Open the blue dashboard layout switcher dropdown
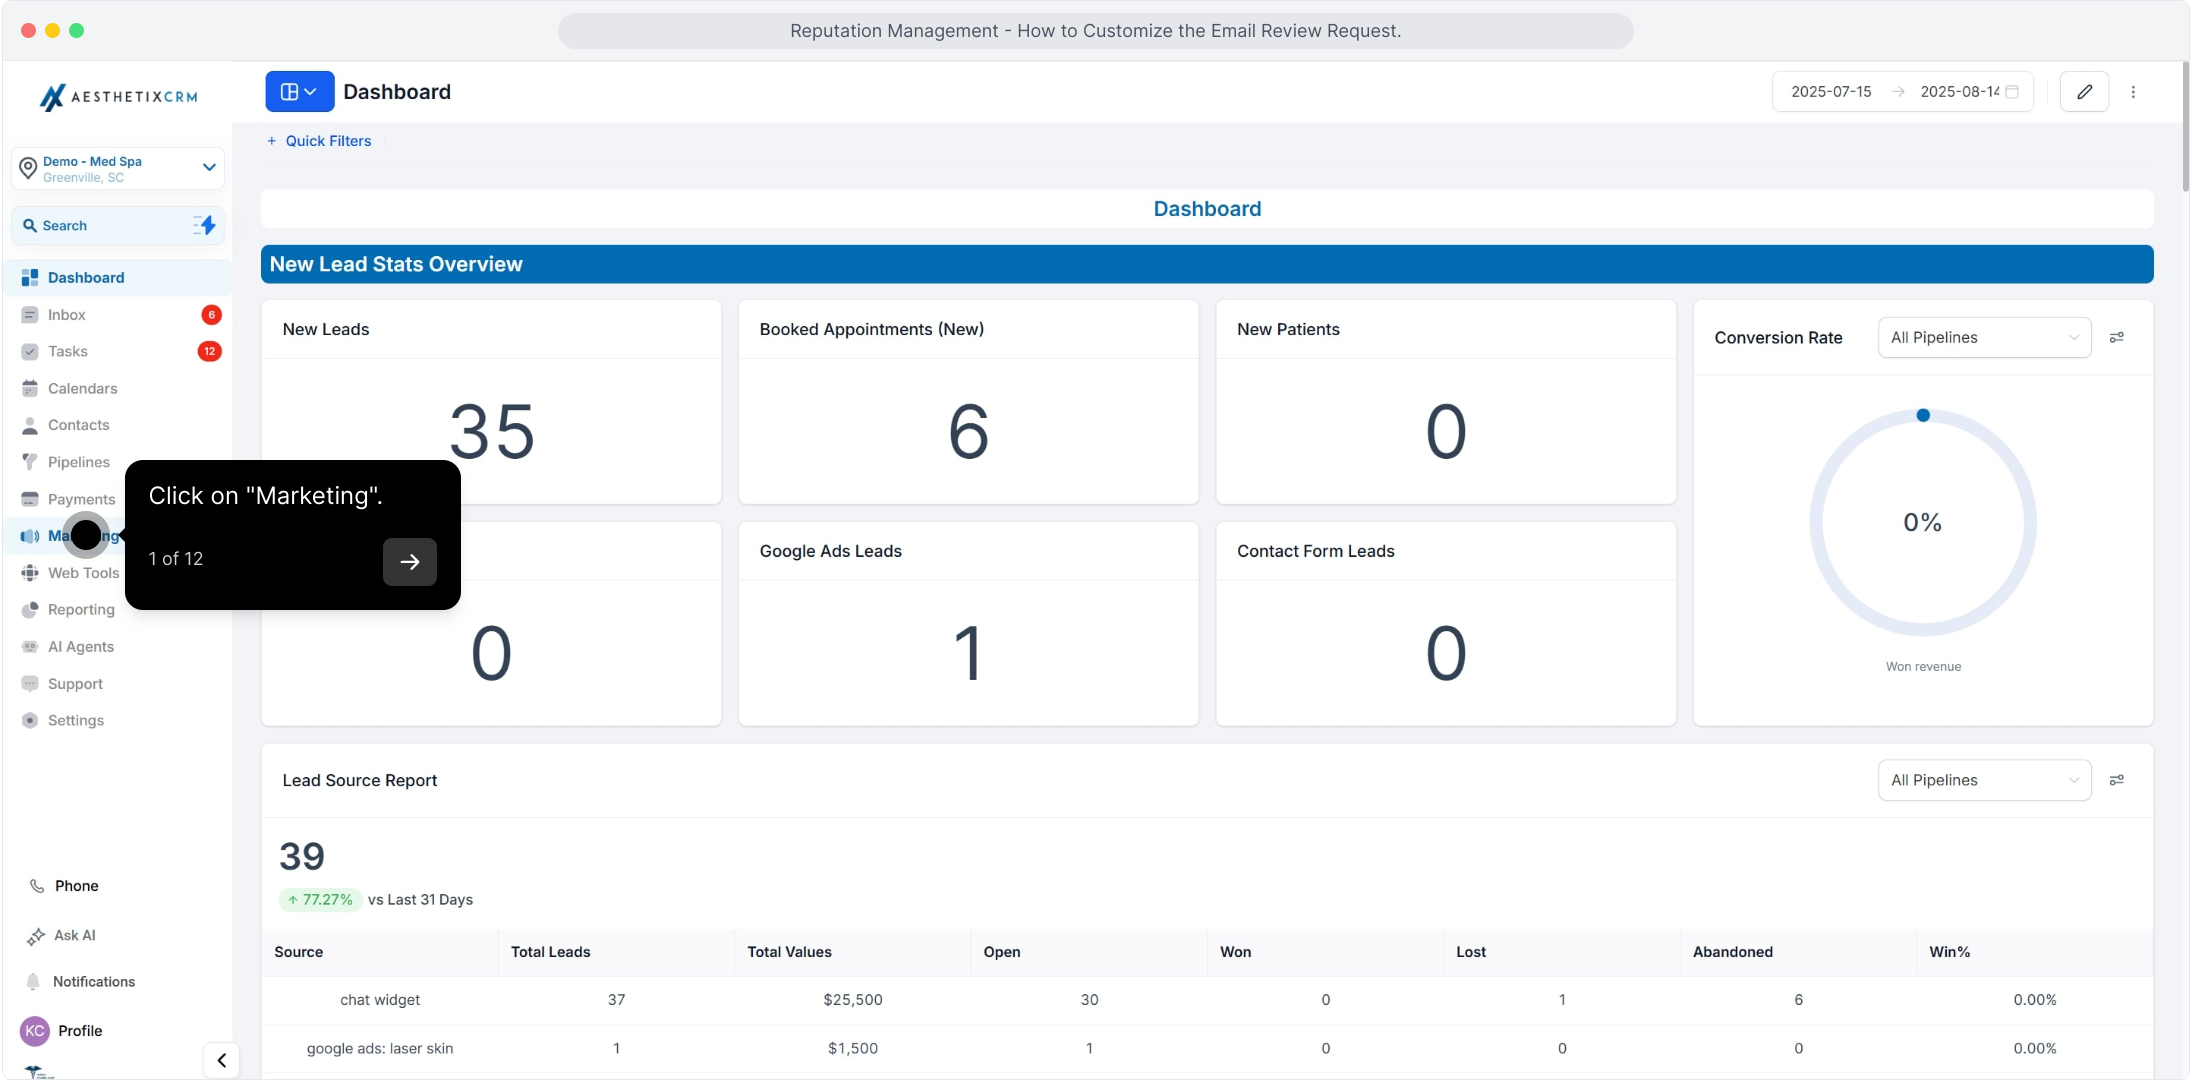This screenshot has width=2192, height=1080. (x=300, y=92)
